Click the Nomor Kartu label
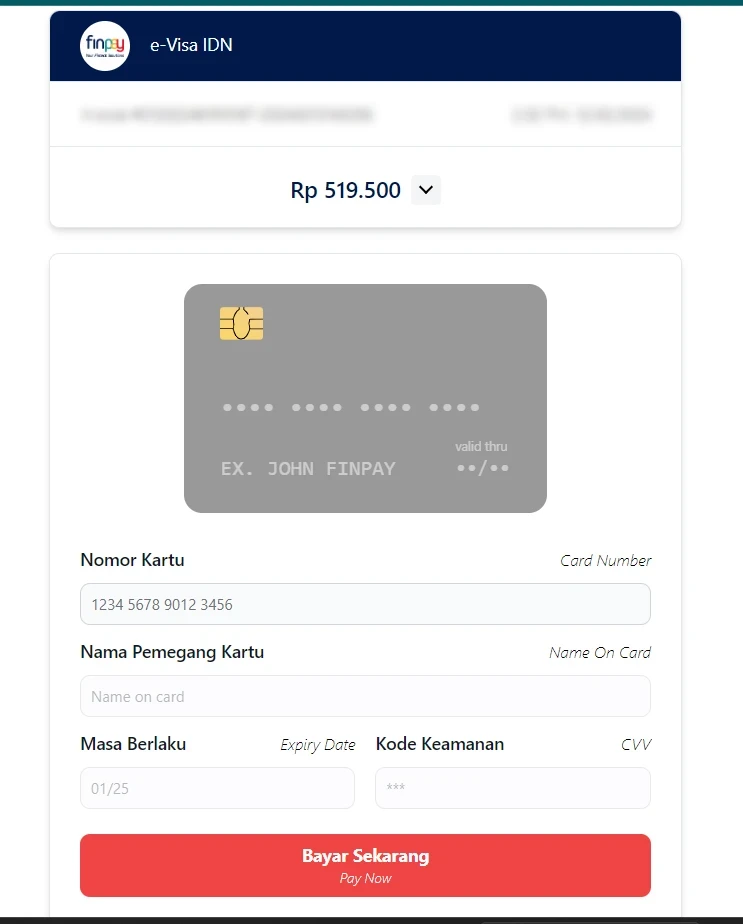 [x=132, y=560]
